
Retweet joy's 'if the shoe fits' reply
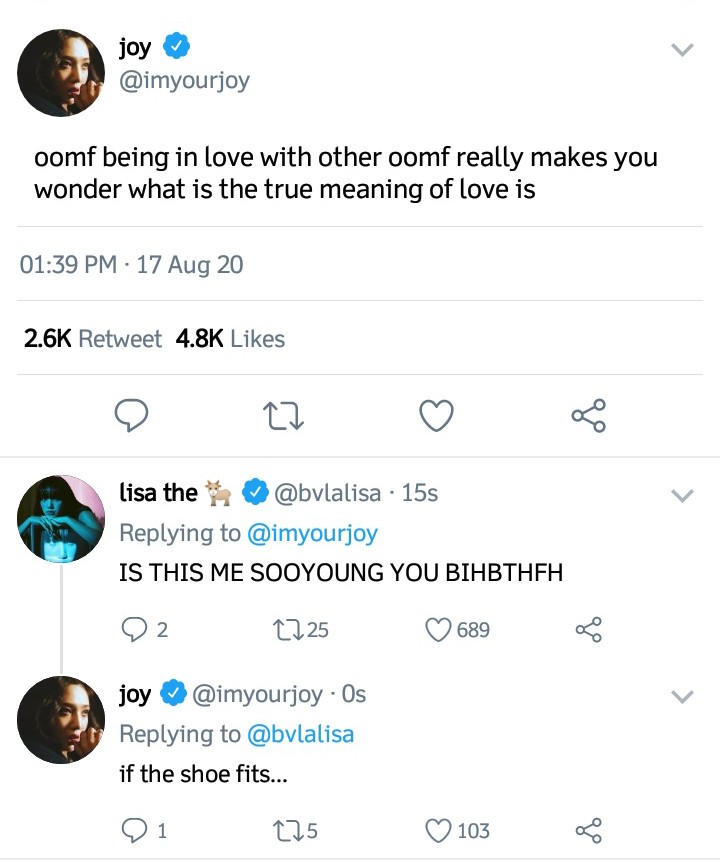click(285, 830)
